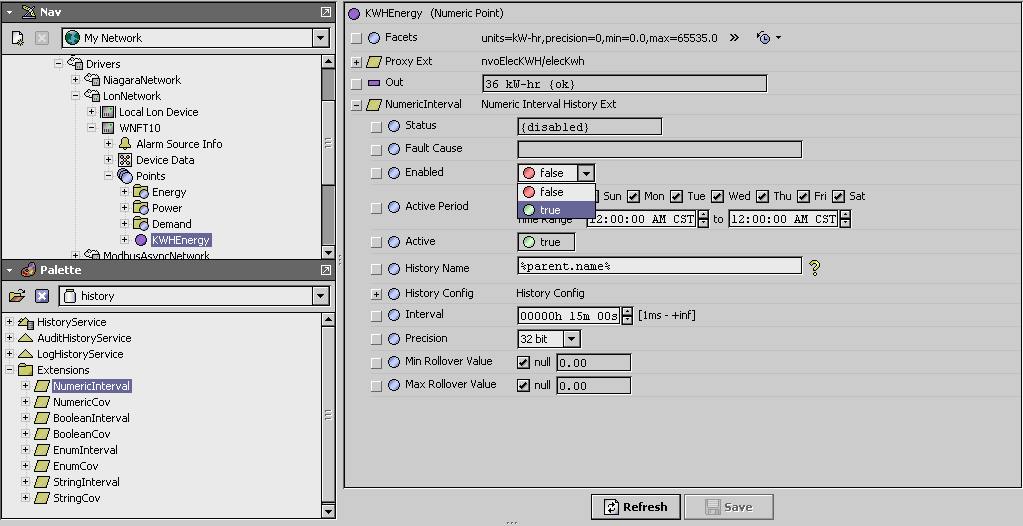This screenshot has height=526, width=1023.
Task: Click the open palette folder icon
Action: coord(17,296)
